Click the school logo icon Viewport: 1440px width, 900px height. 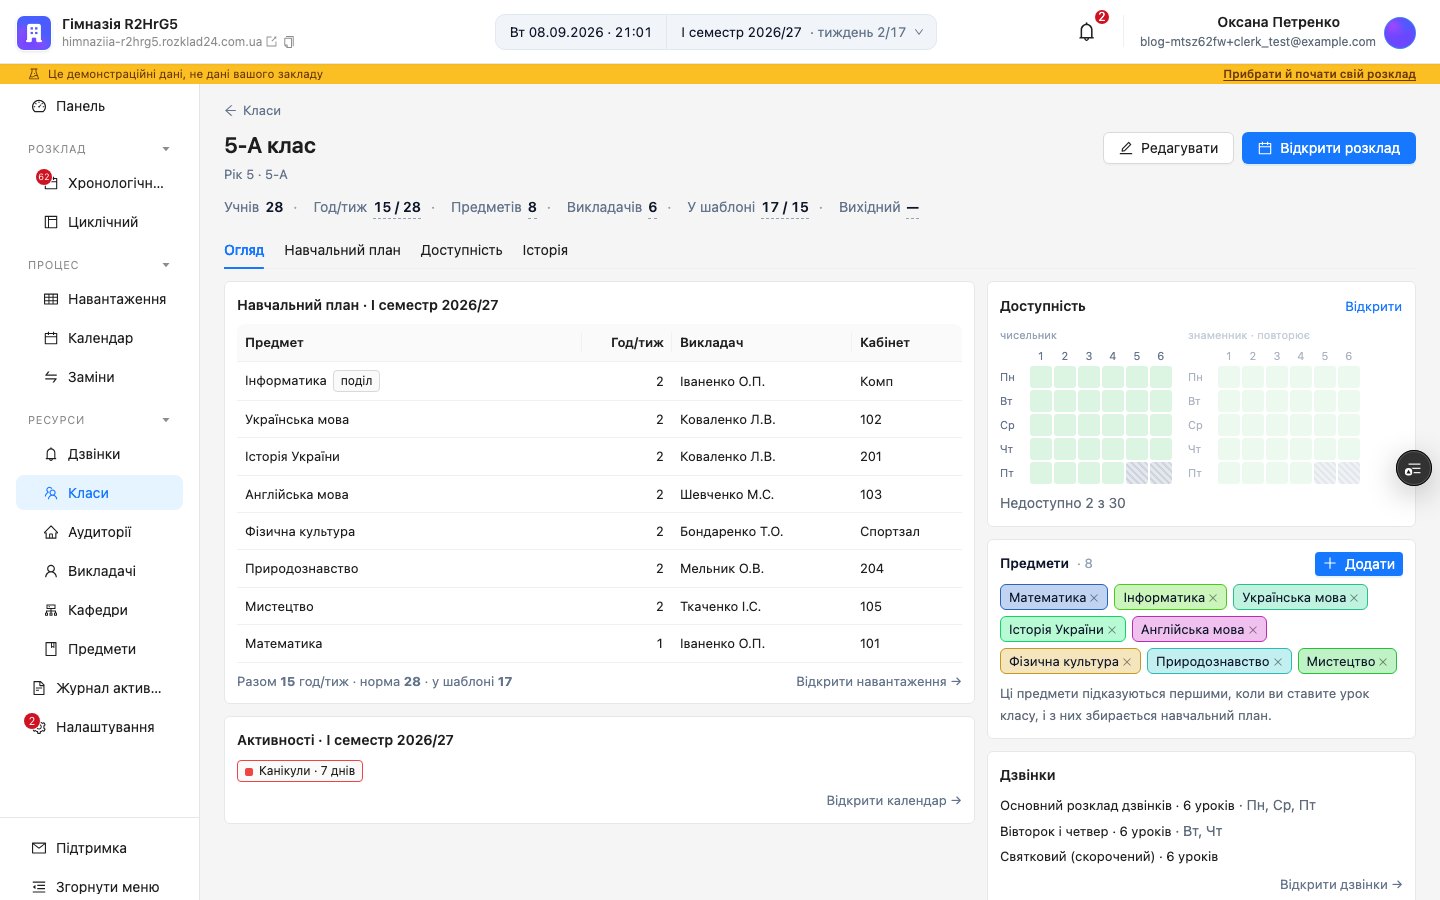[x=33, y=32]
